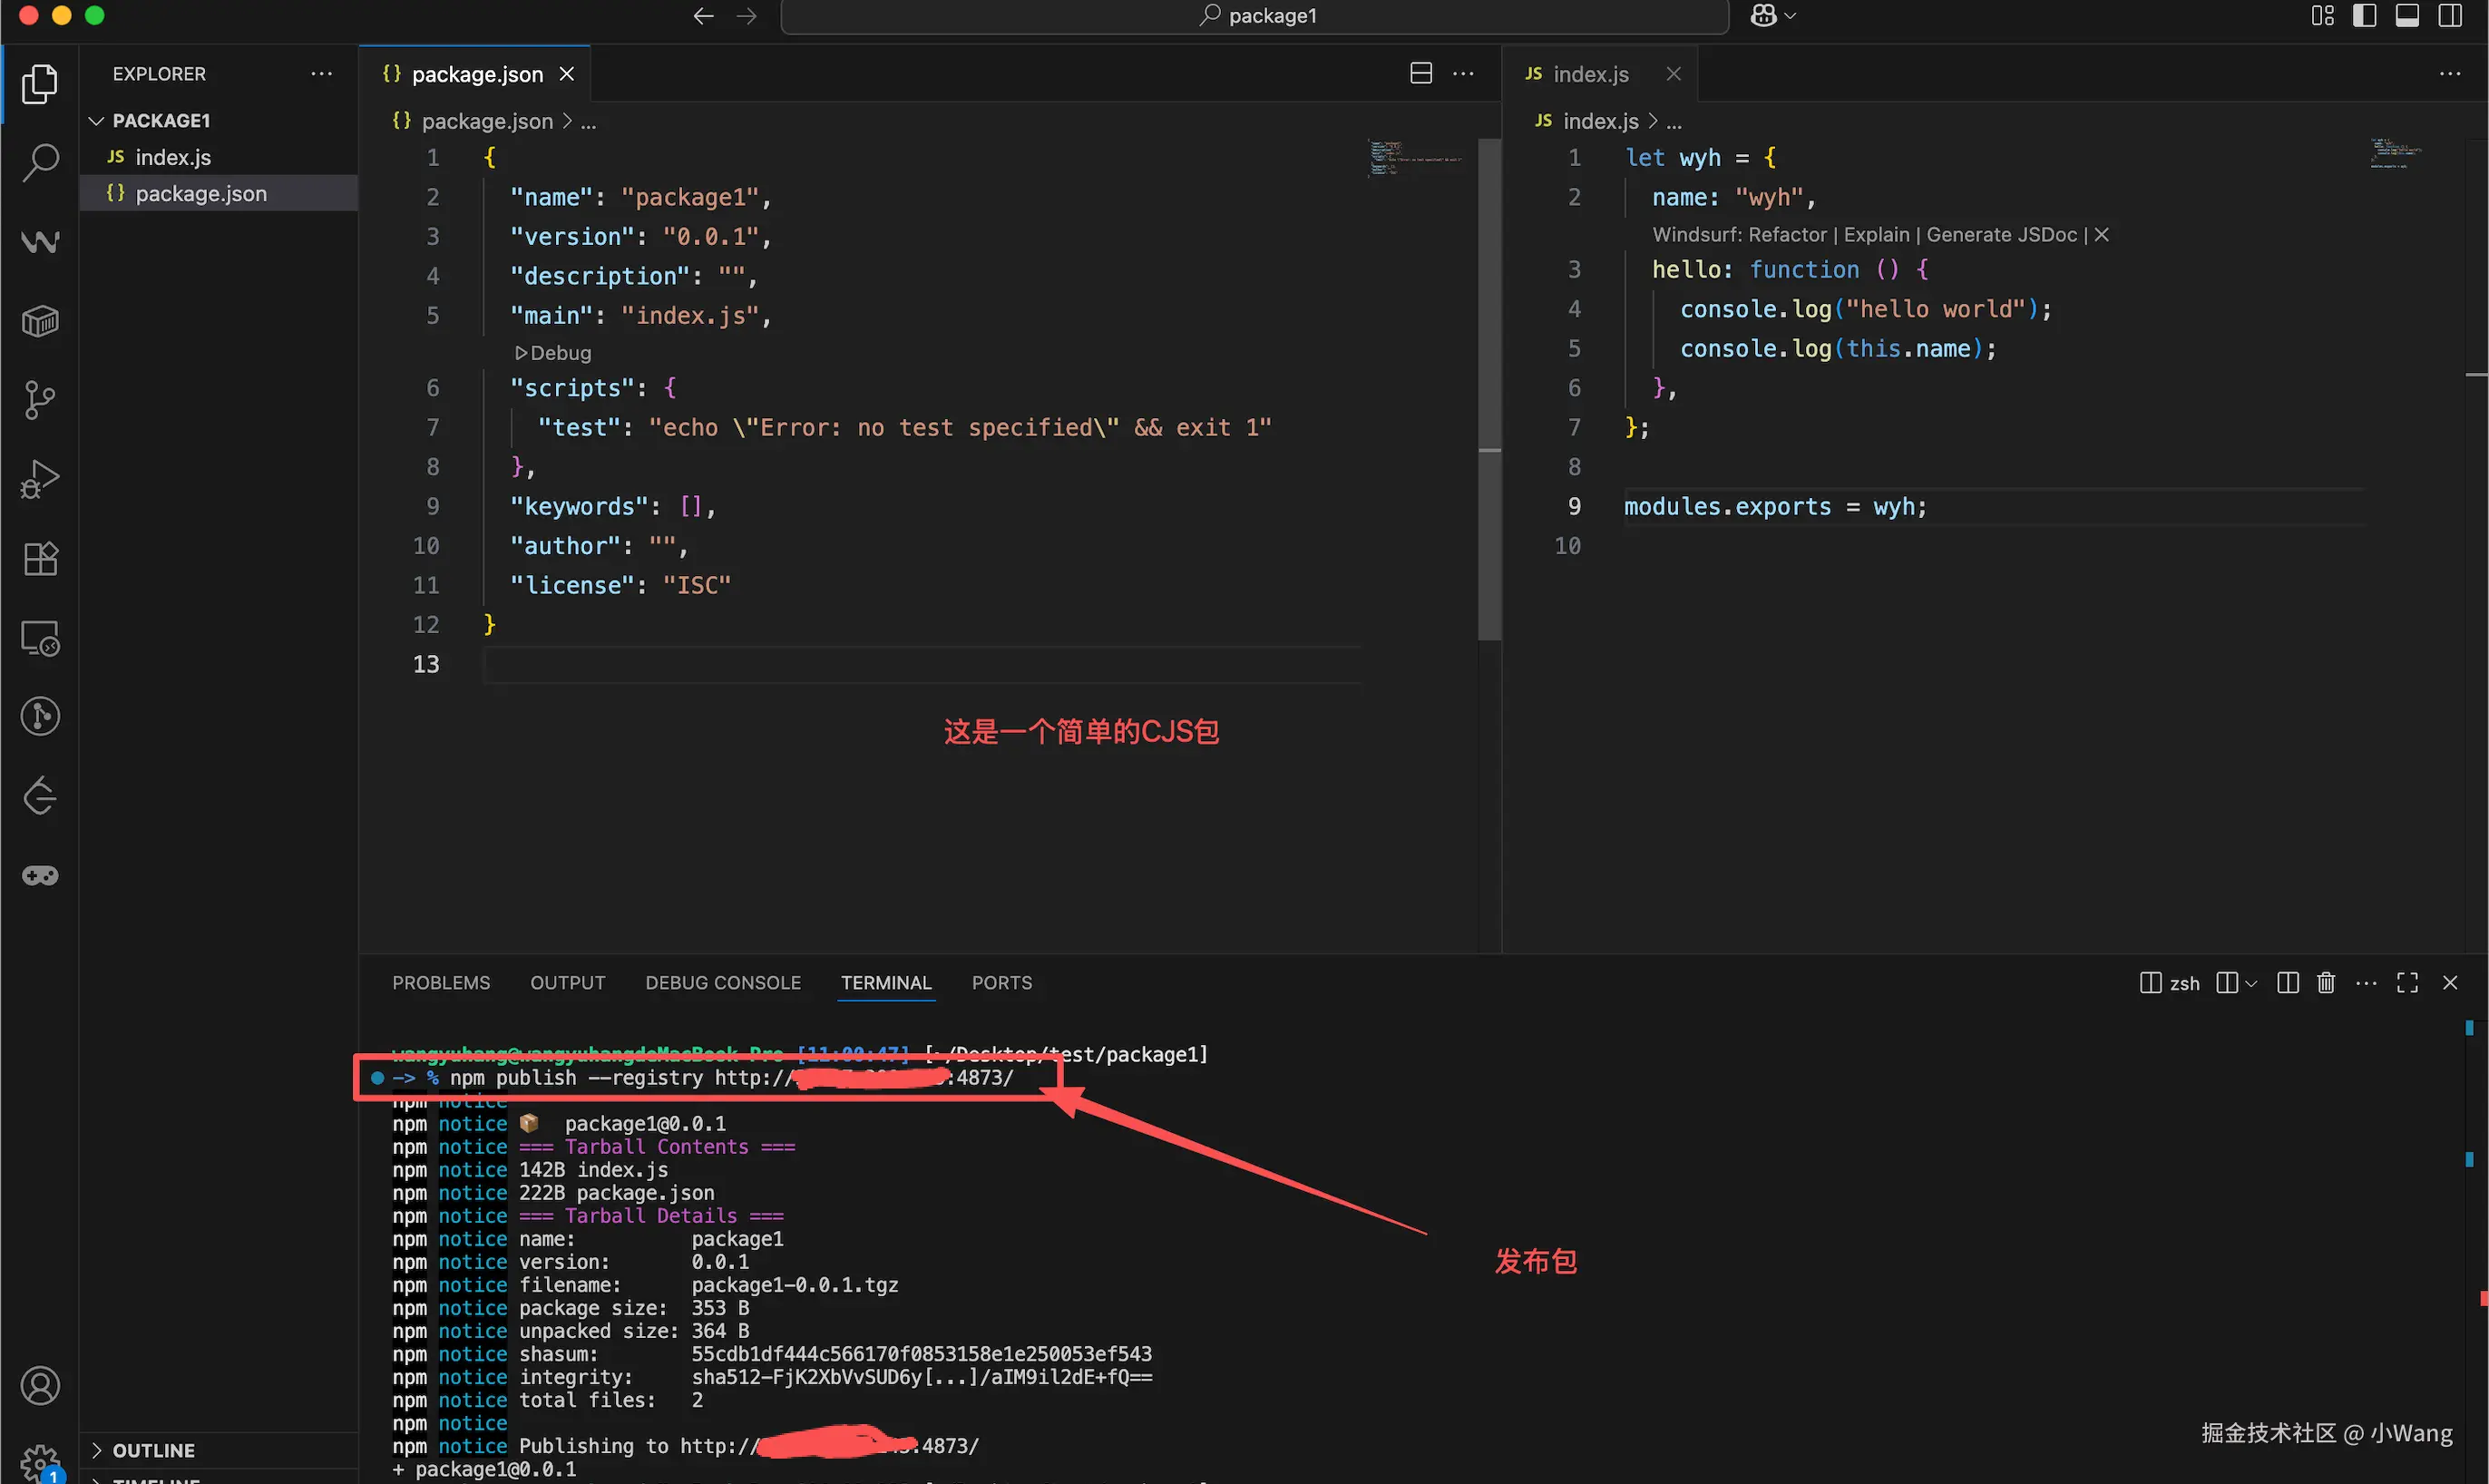The height and width of the screenshot is (1484, 2489).
Task: Open Windsurf panel in activity bar
Action: pos(40,241)
